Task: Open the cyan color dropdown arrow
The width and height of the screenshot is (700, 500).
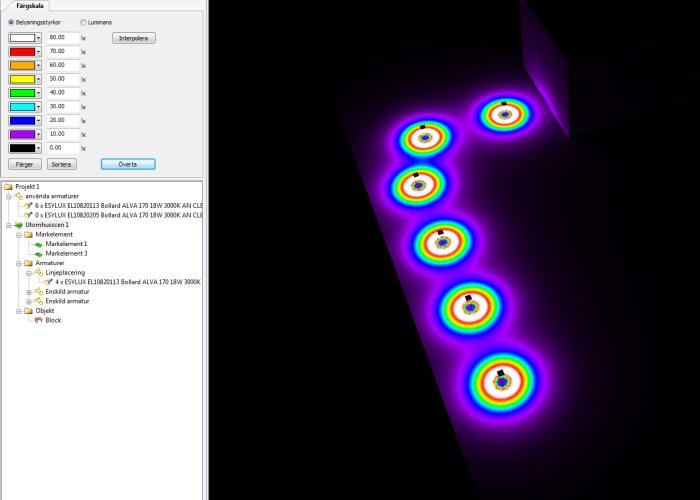Action: click(38, 107)
